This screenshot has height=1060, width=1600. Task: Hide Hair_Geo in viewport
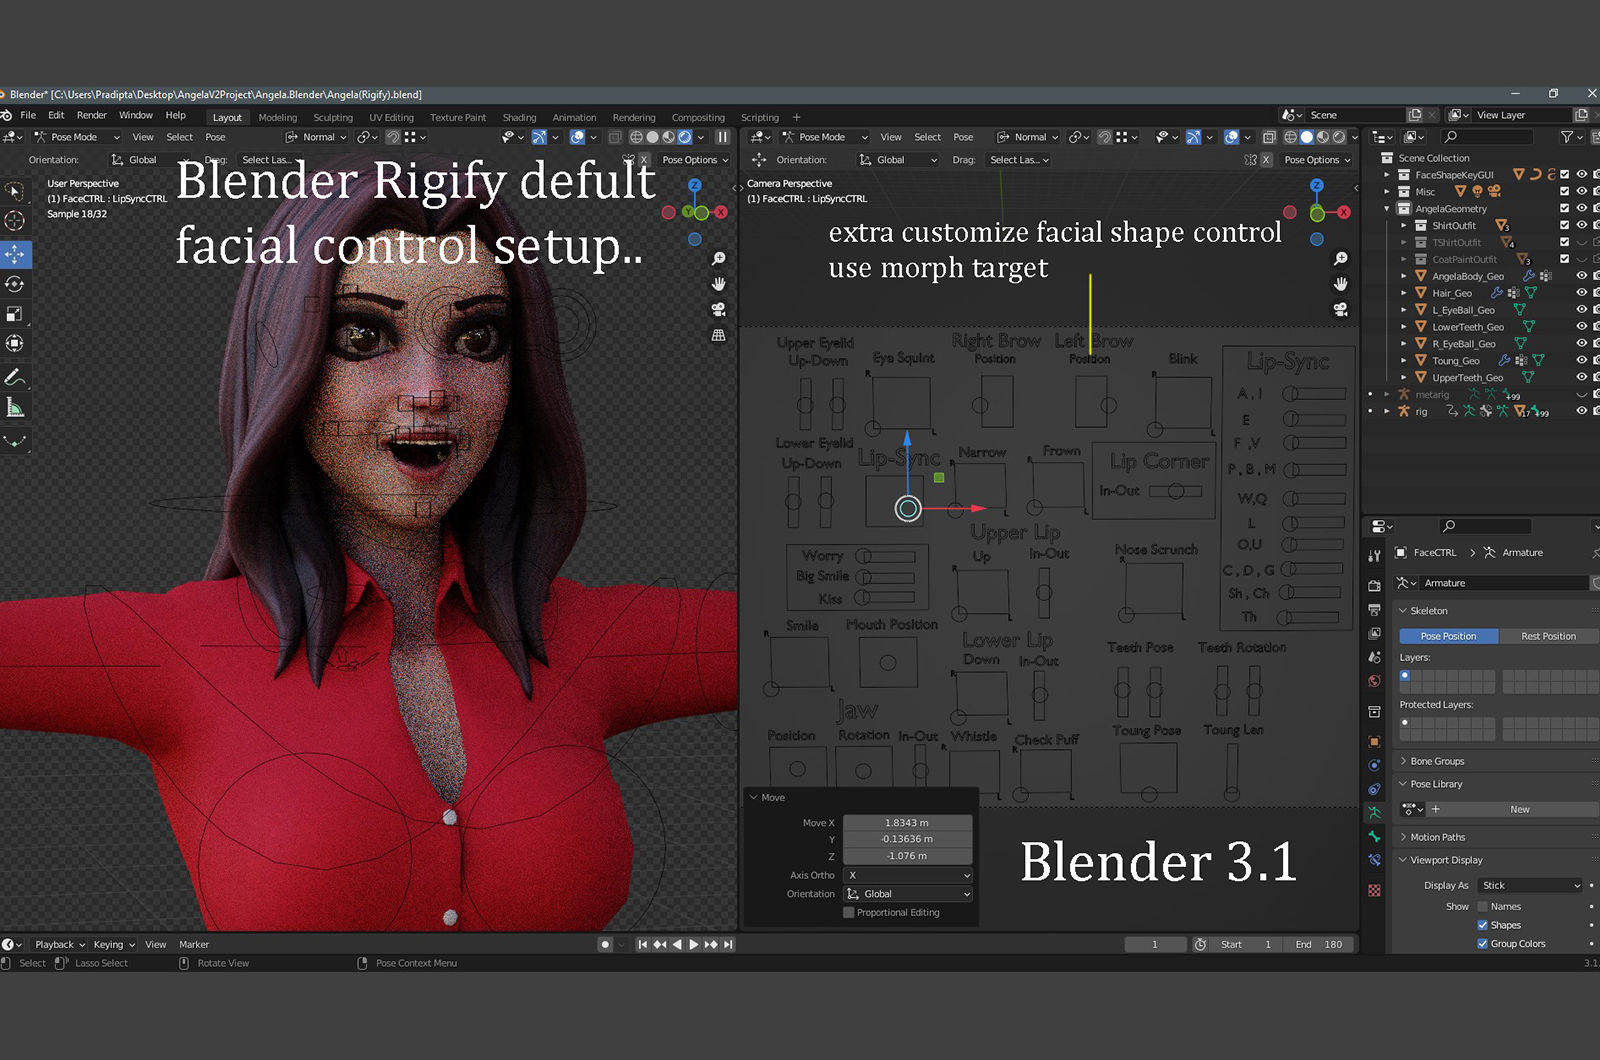pyautogui.click(x=1582, y=293)
